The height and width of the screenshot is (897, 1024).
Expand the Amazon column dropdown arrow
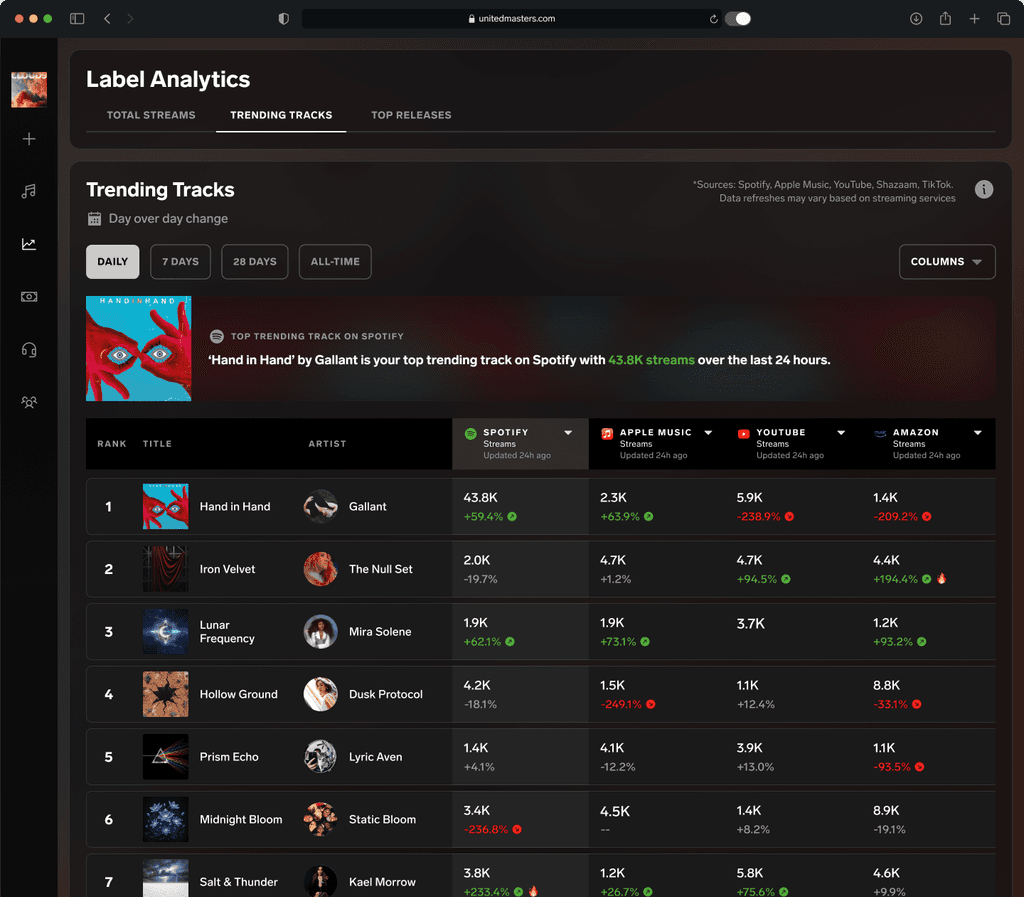978,433
